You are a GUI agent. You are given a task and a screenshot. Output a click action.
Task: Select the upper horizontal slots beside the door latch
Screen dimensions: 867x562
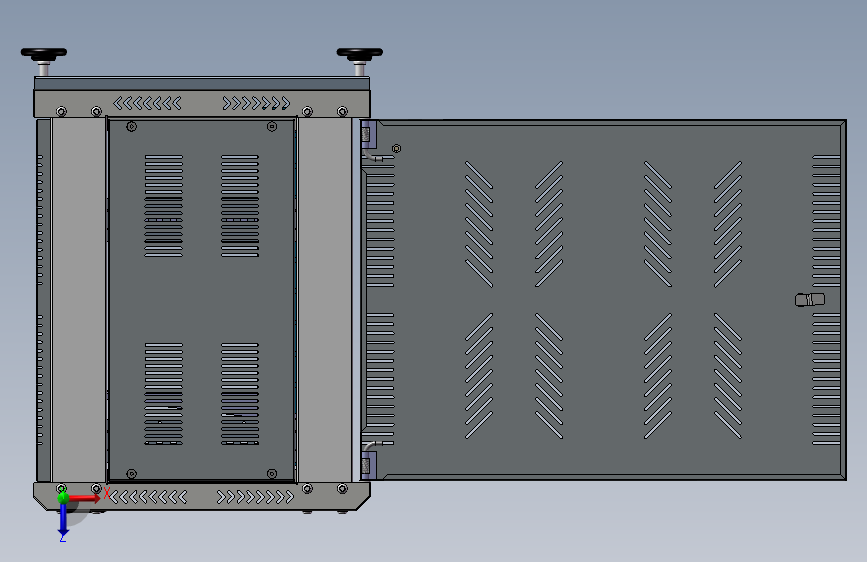coord(827,221)
